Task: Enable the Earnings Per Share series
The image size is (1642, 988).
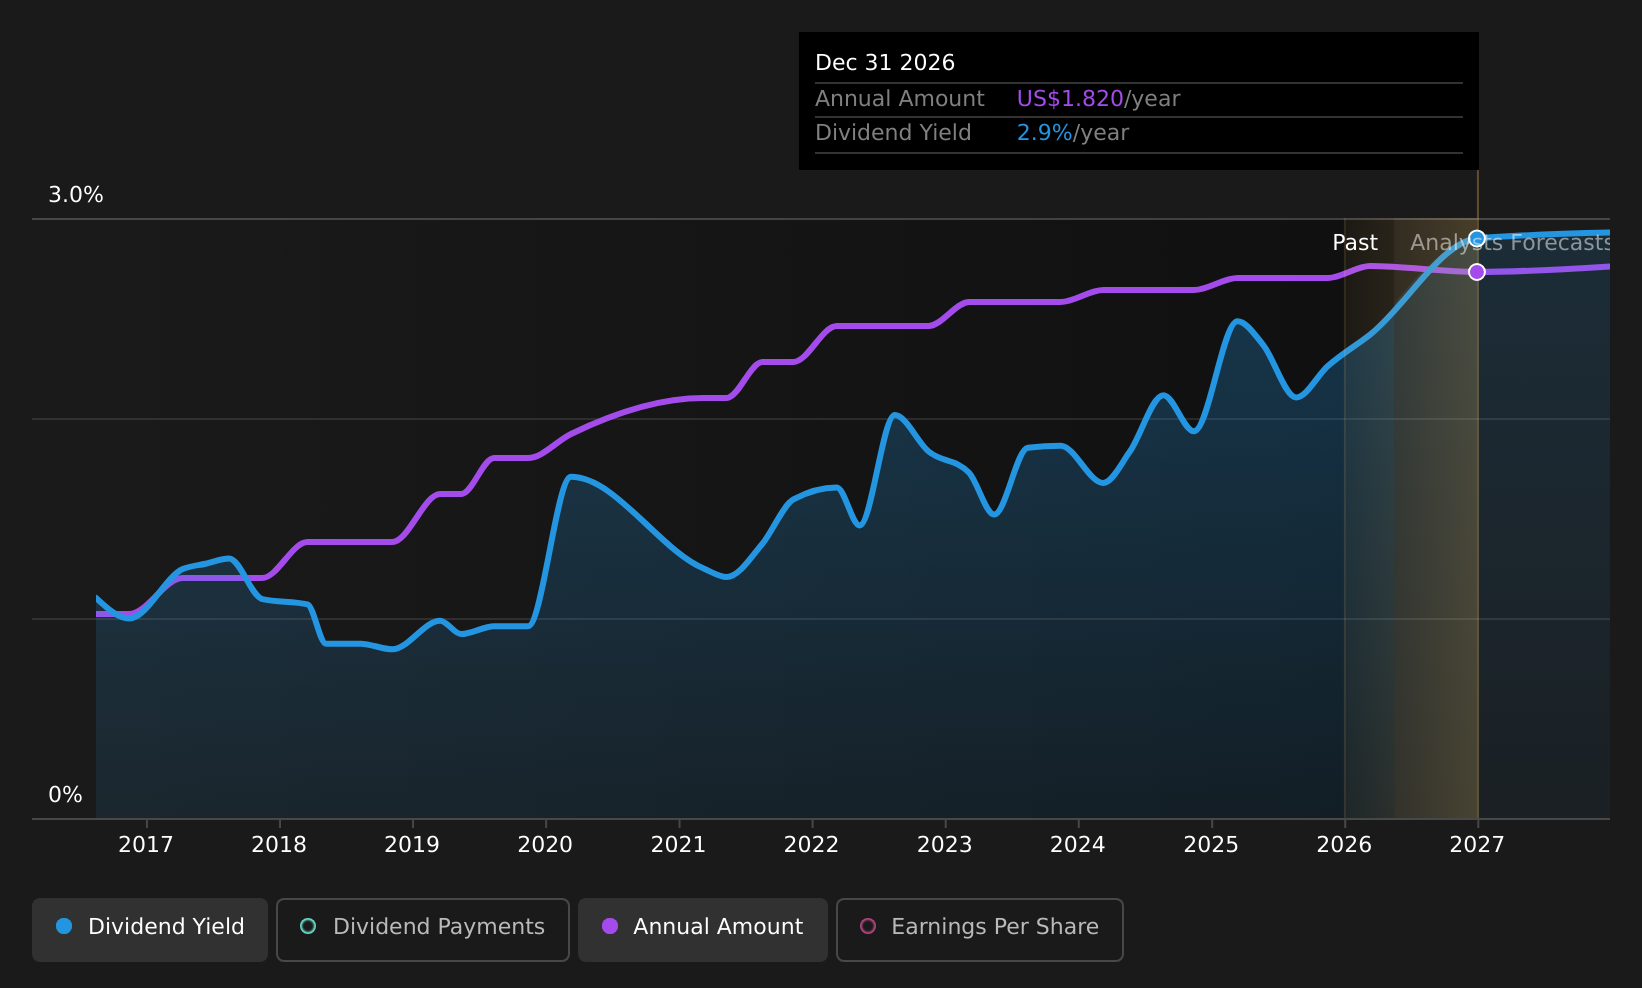Action: pyautogui.click(x=980, y=929)
